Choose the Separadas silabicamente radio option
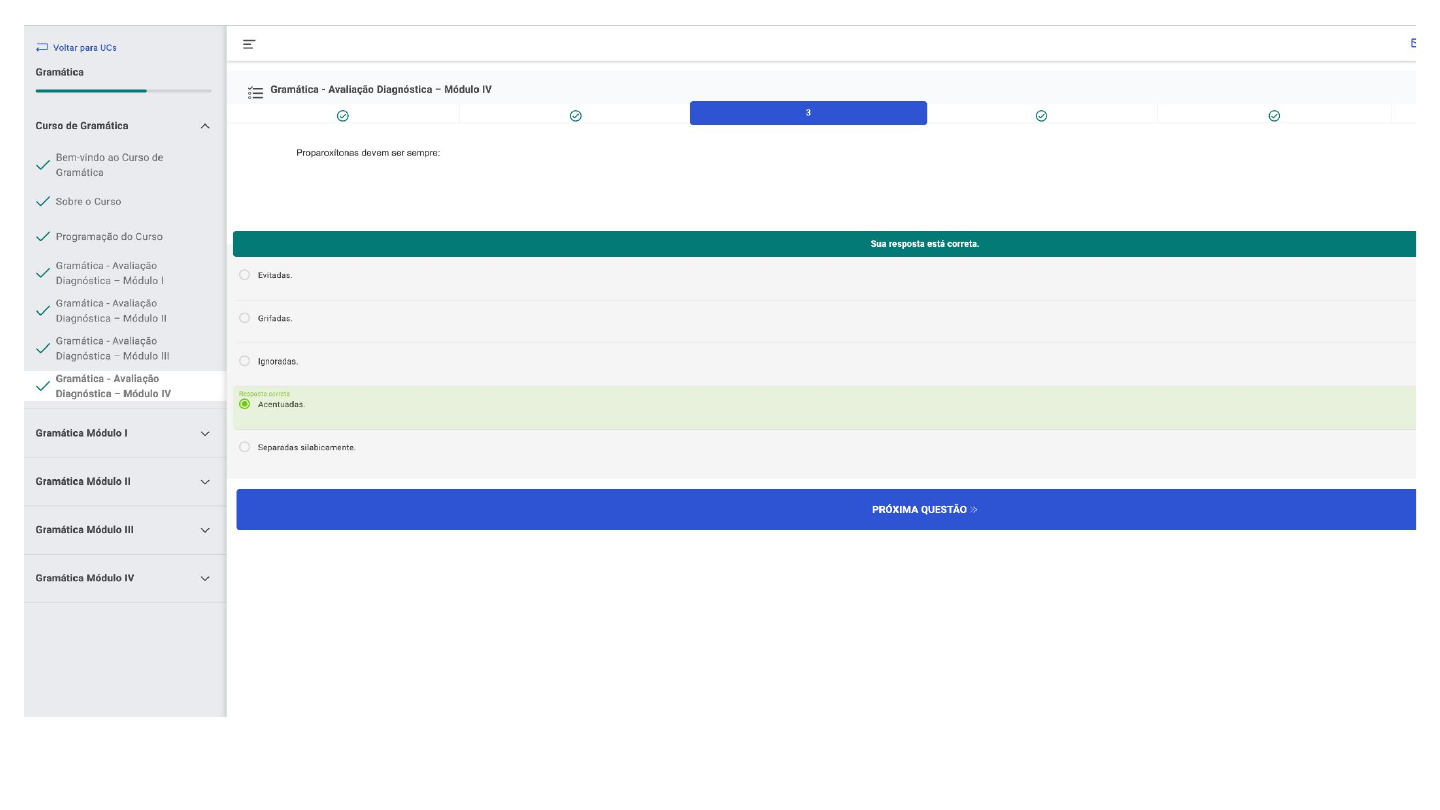Image resolution: width=1440 pixels, height=810 pixels. click(x=245, y=447)
